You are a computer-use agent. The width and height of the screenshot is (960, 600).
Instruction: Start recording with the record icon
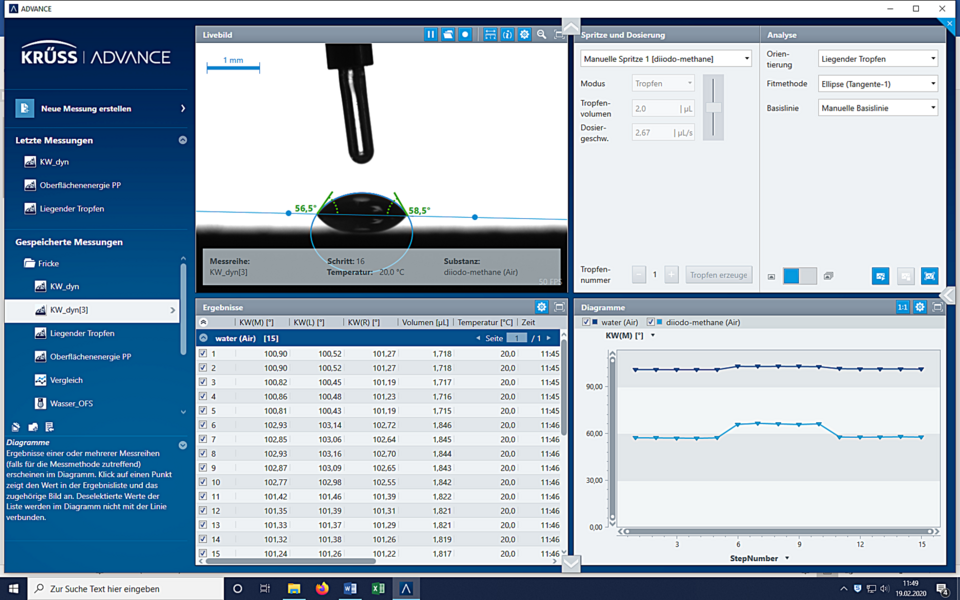click(465, 35)
